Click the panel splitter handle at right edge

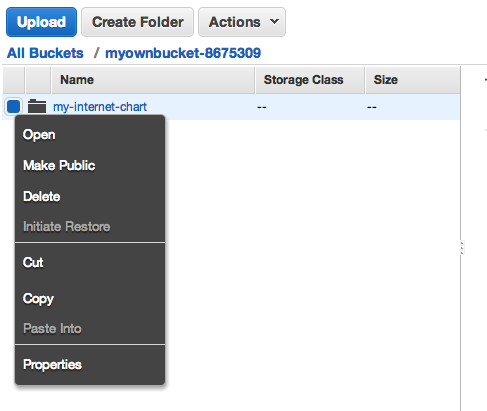tap(462, 248)
